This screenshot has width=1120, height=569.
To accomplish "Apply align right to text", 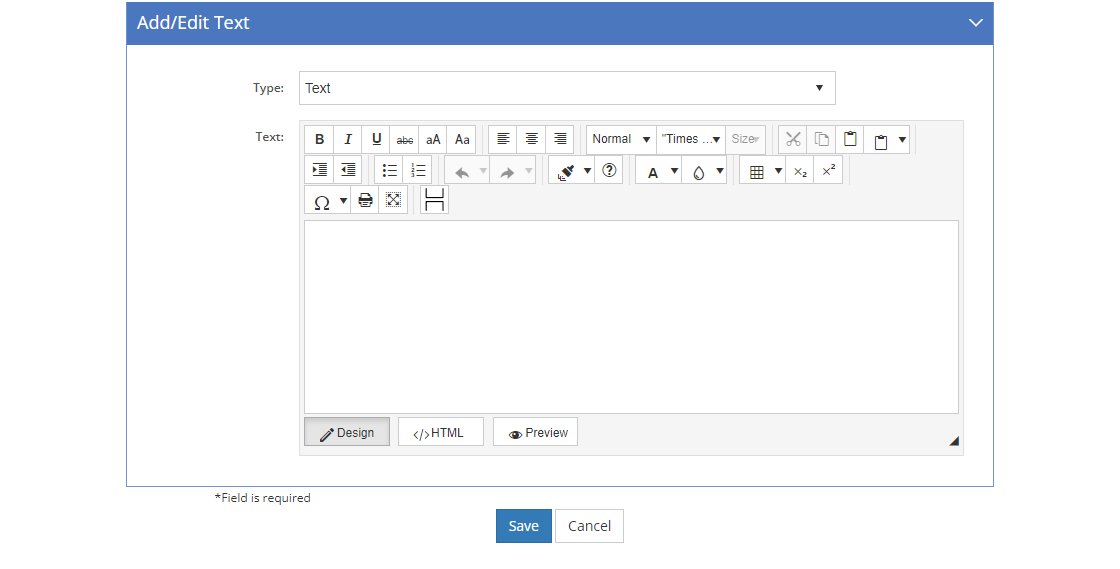I will 560,139.
